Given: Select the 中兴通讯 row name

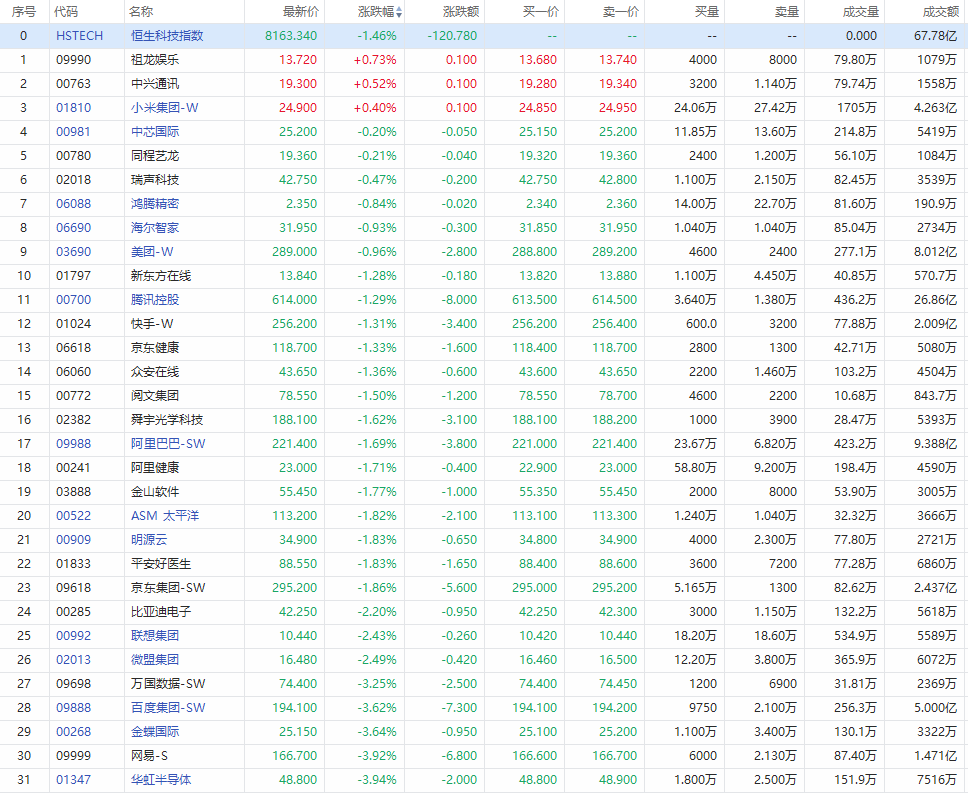Looking at the screenshot, I should [x=155, y=84].
